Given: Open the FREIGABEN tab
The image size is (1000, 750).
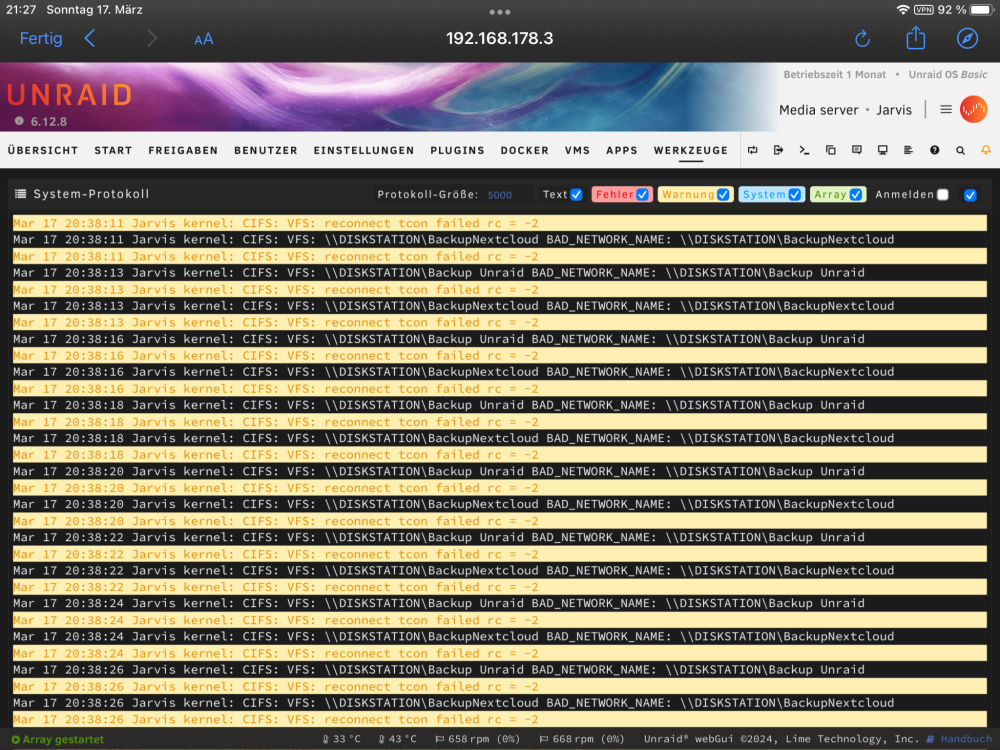Looking at the screenshot, I should (x=183, y=151).
